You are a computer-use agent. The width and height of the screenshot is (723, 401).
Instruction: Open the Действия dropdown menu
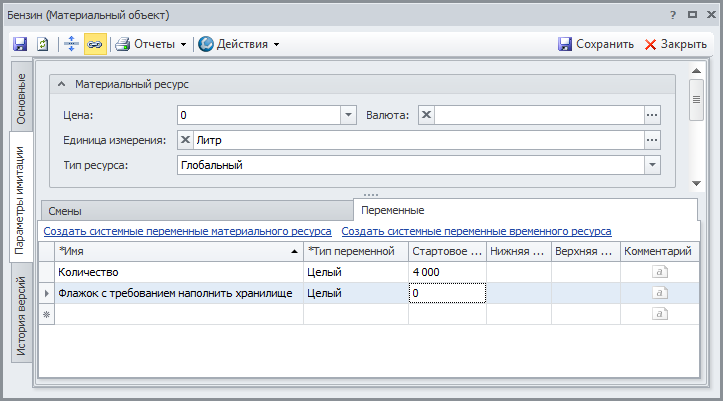click(x=239, y=44)
